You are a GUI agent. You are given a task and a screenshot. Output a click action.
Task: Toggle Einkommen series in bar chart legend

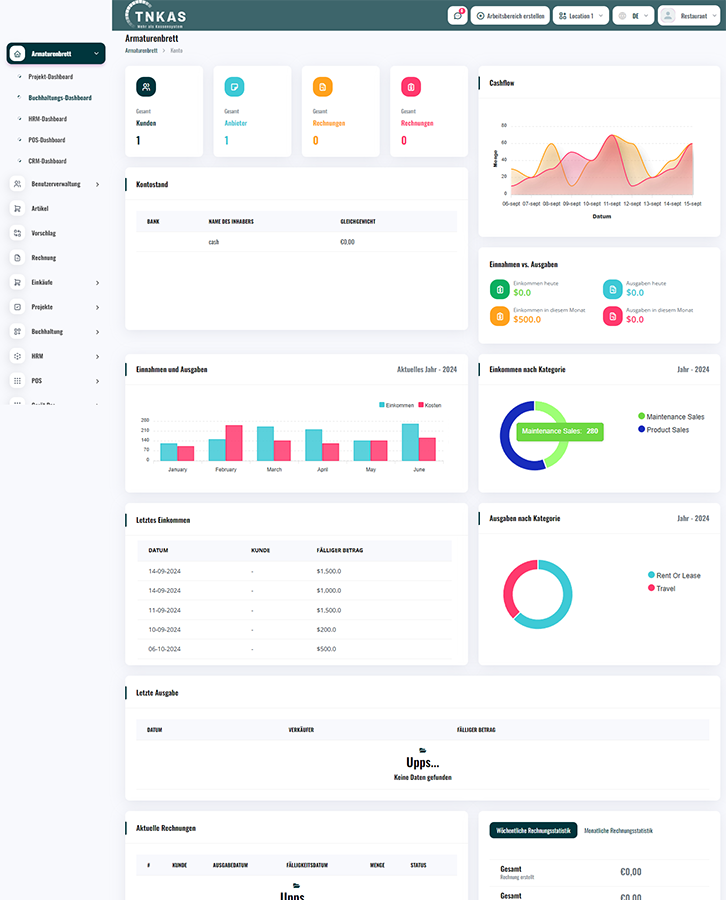click(397, 405)
